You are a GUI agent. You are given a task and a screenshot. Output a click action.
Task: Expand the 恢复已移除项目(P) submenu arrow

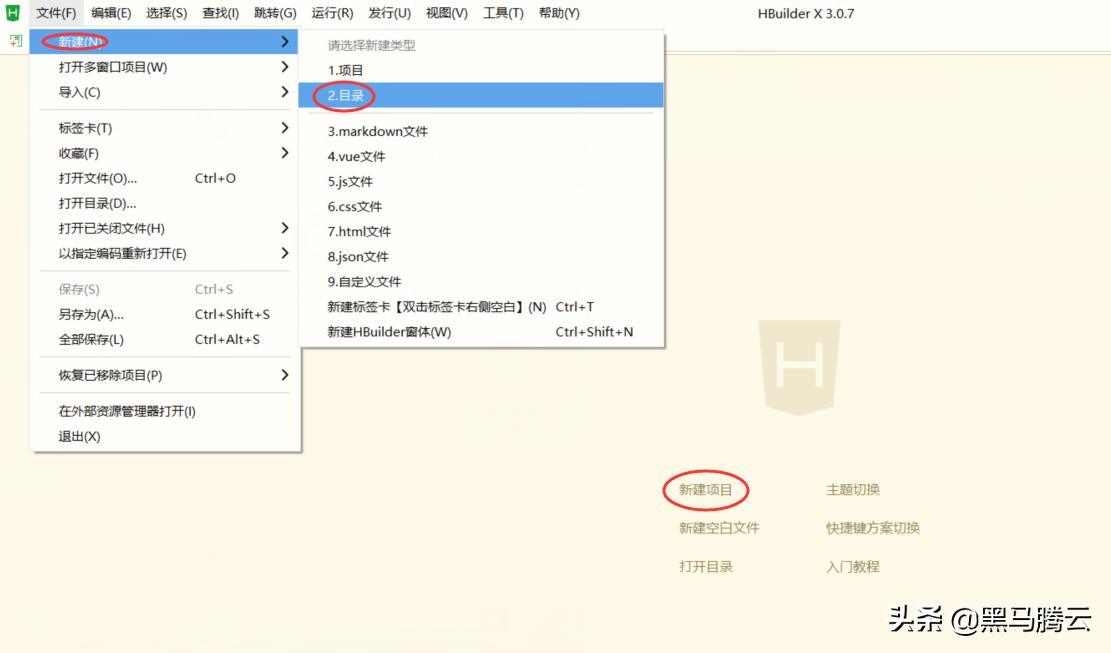pos(285,375)
